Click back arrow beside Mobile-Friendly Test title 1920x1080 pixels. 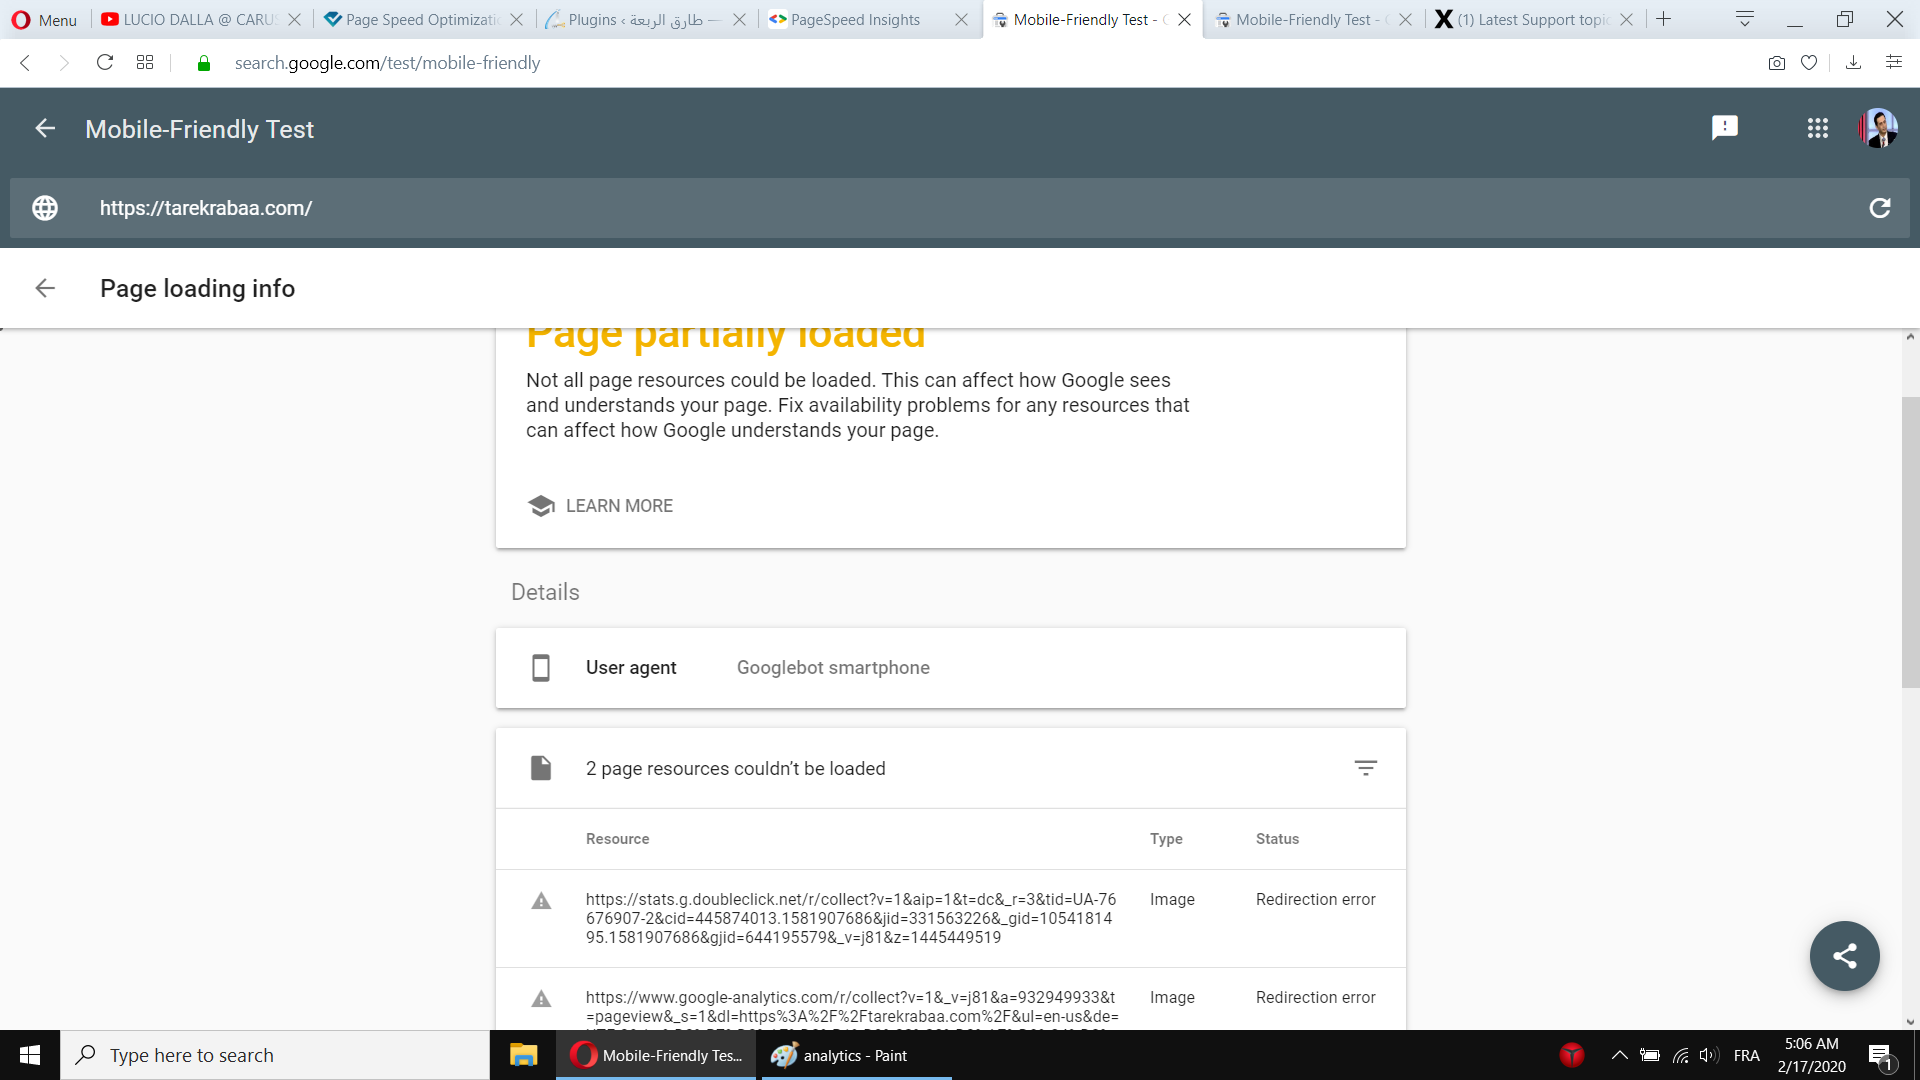tap(45, 128)
